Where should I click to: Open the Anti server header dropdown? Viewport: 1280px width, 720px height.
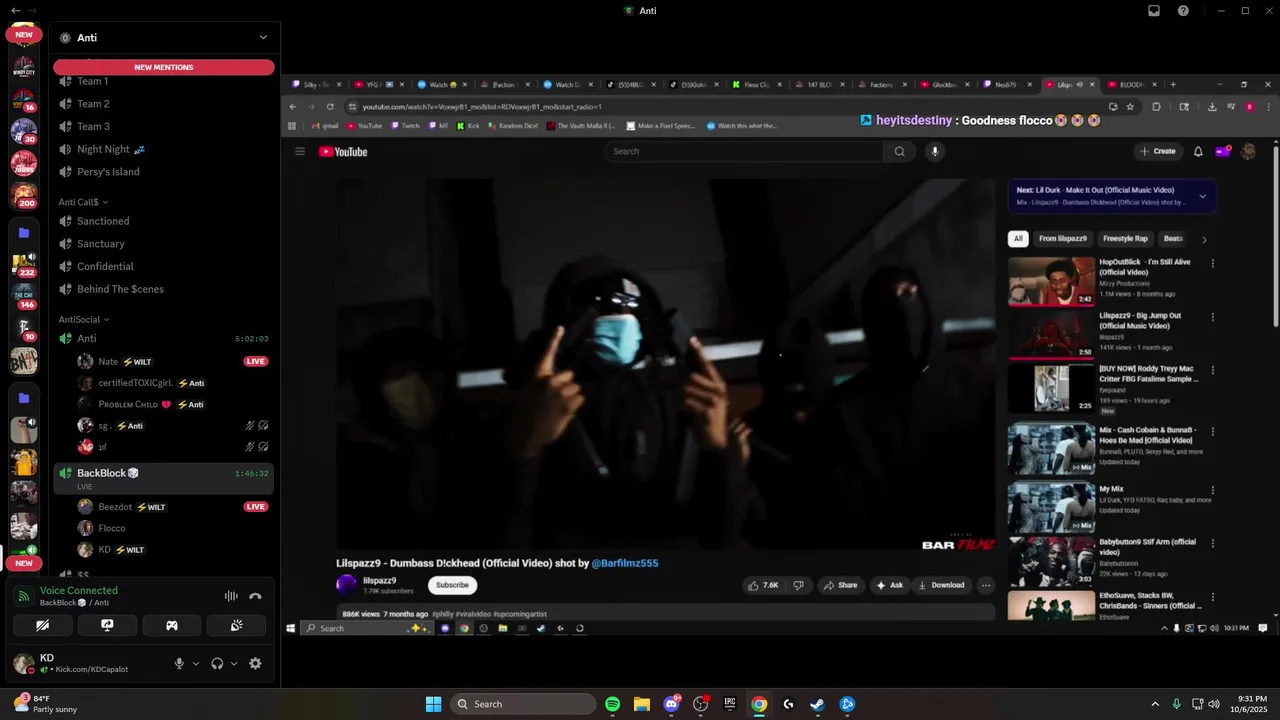click(263, 37)
